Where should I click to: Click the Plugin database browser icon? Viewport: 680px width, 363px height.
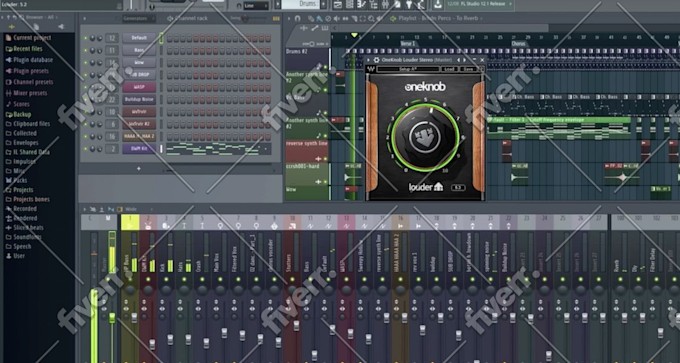(8, 60)
